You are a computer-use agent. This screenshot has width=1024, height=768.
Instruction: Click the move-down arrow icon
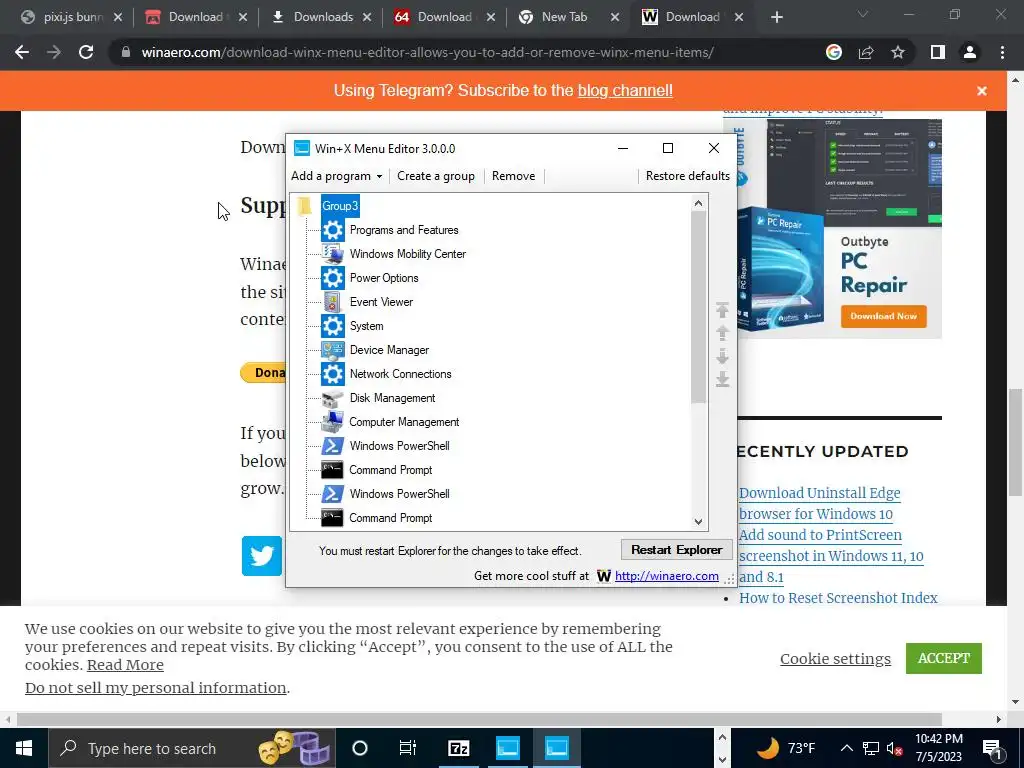tap(722, 356)
